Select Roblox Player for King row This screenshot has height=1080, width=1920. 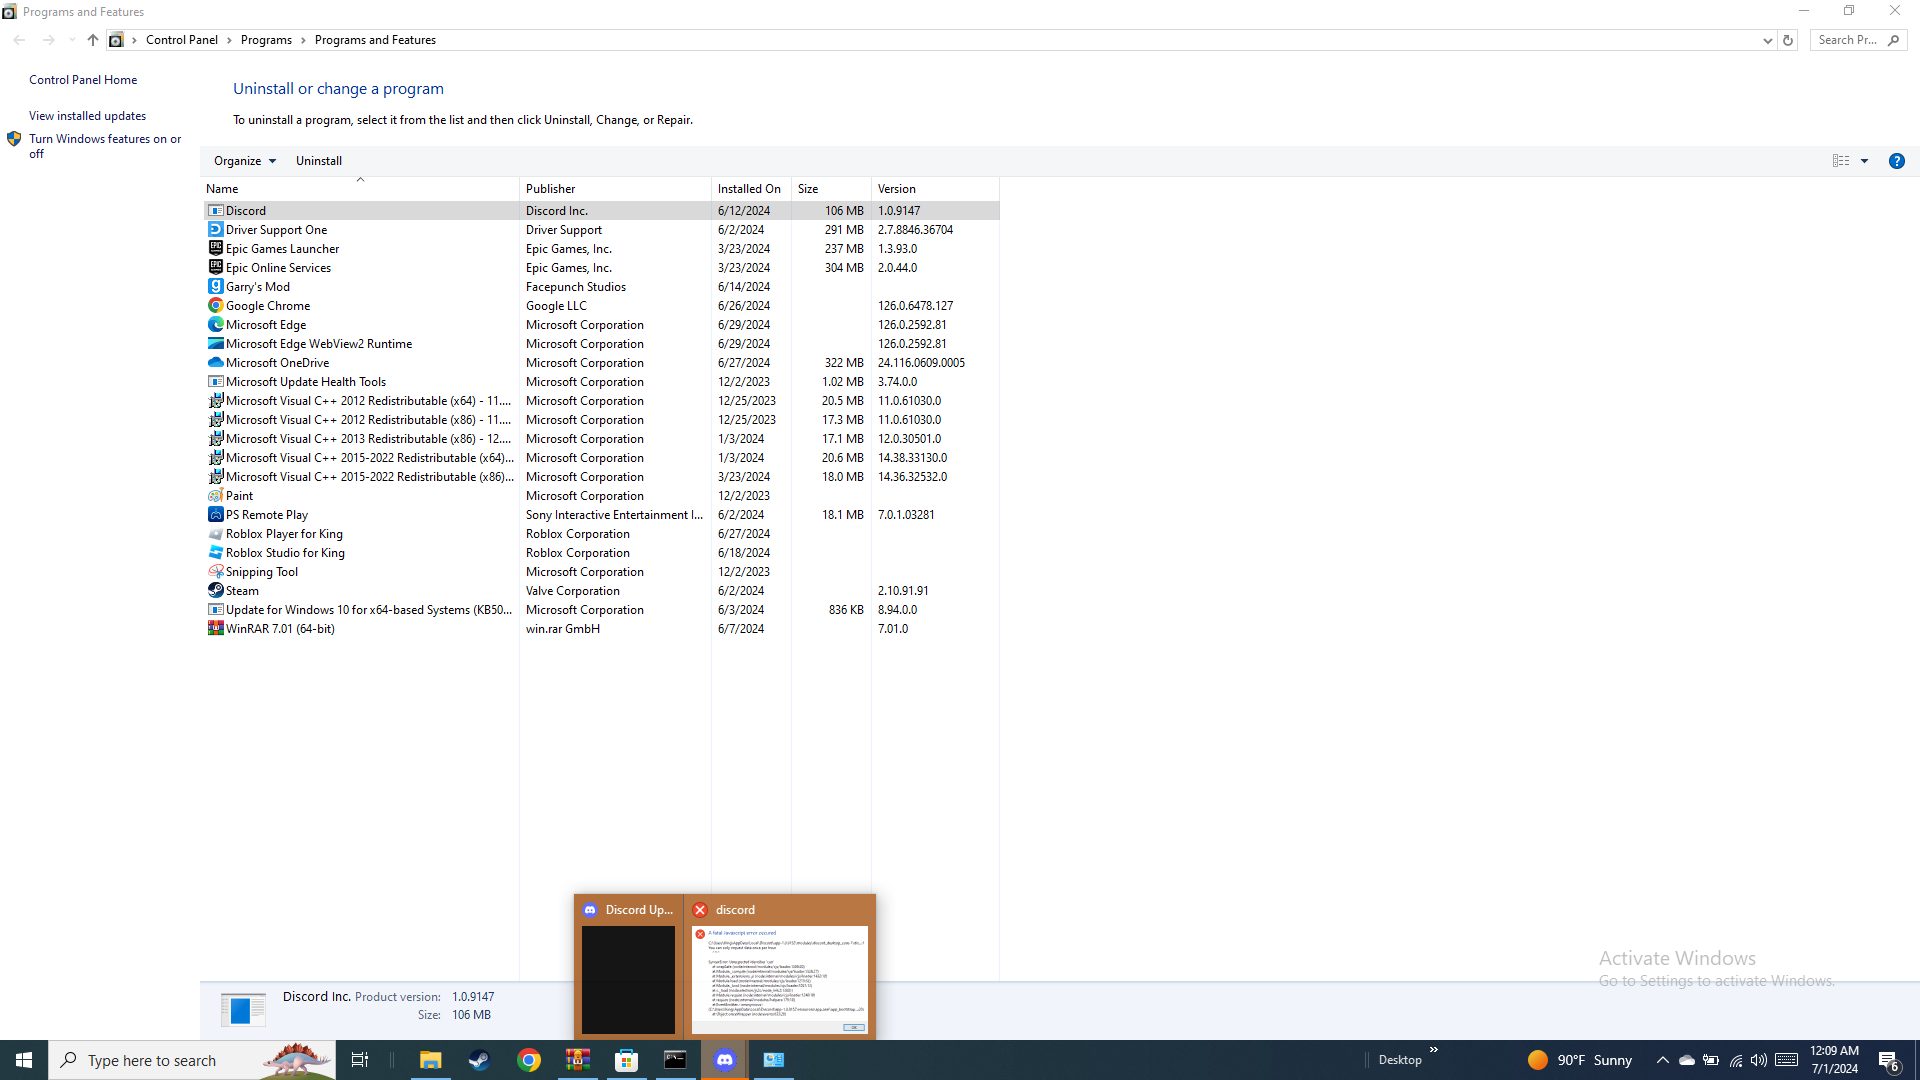tap(601, 534)
